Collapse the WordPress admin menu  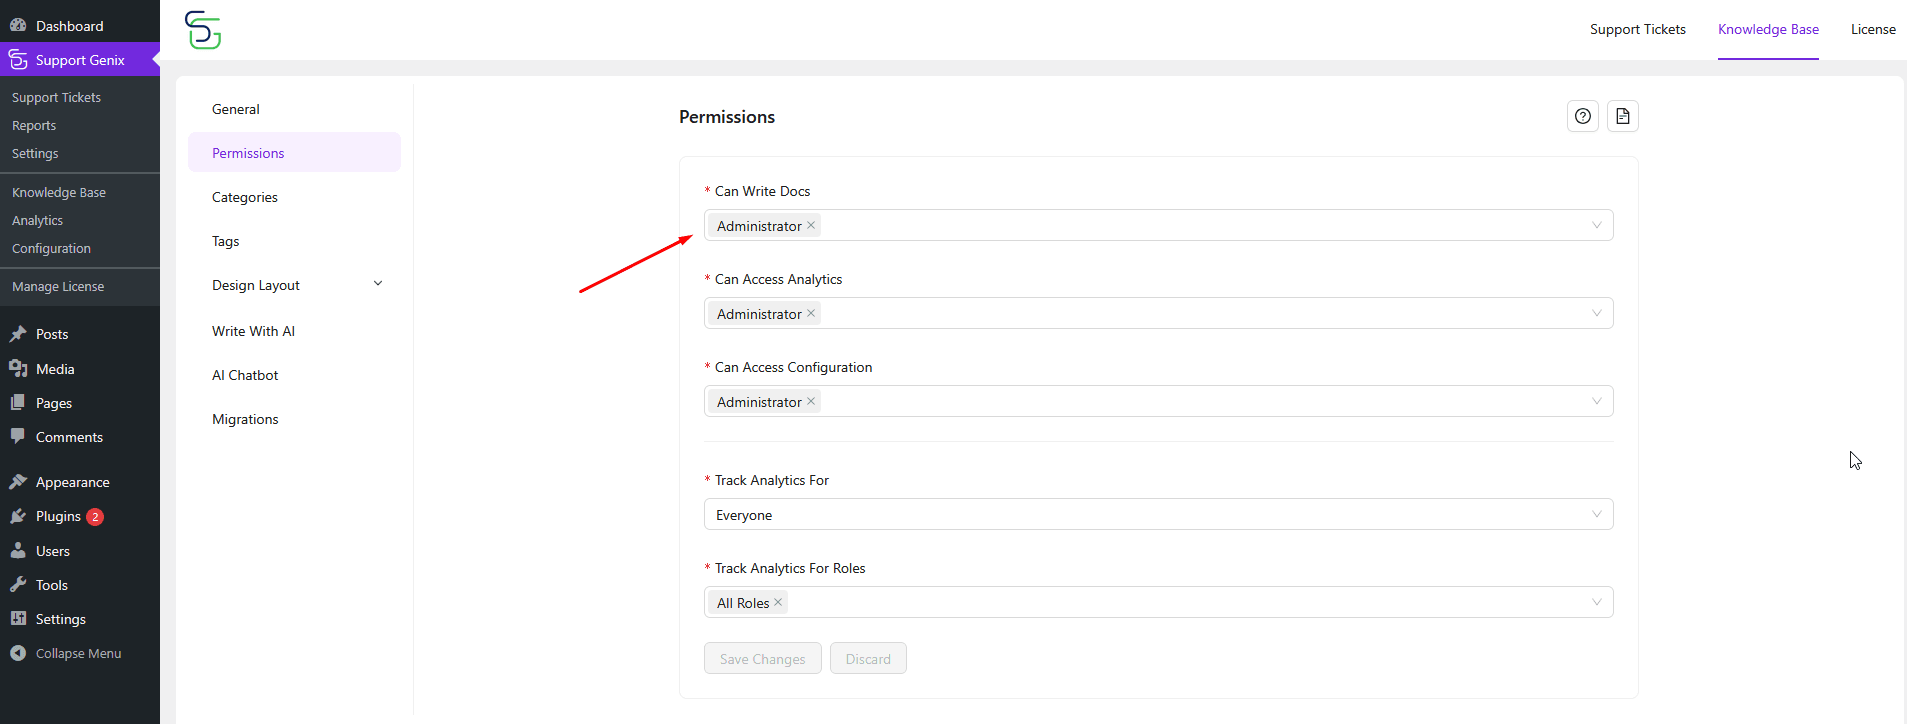pyautogui.click(x=80, y=653)
